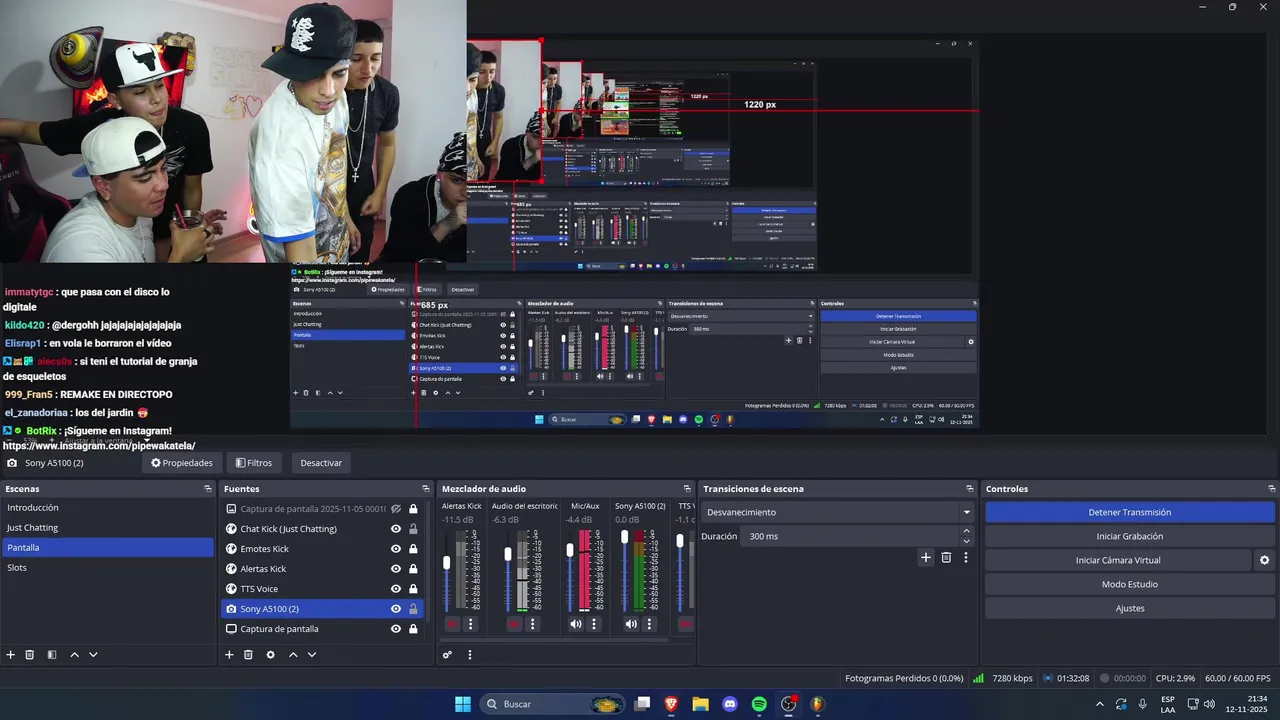Toggle lock on Sony A5100 (2) source

[x=413, y=609]
